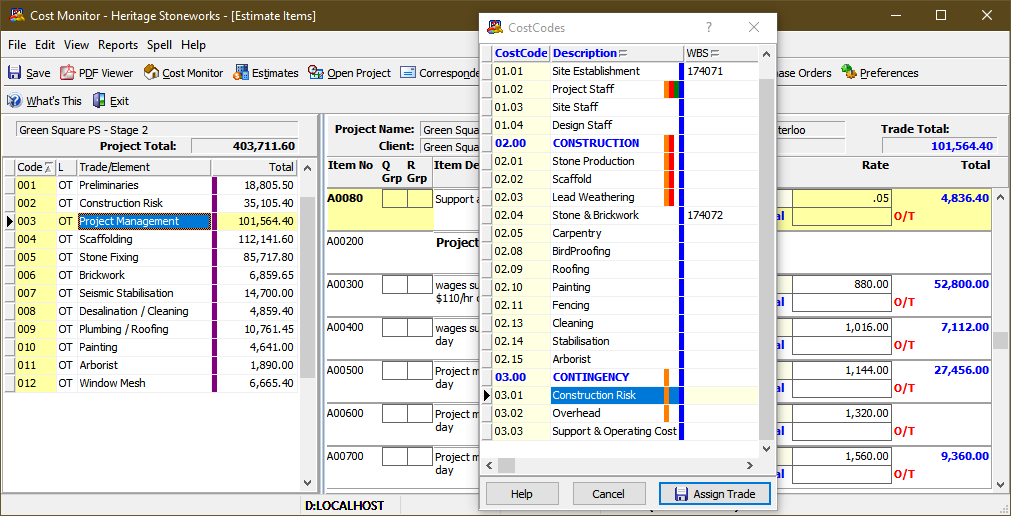Click the rate field showing 880.00
Viewport: 1011px width, 516px height.
[x=843, y=284]
